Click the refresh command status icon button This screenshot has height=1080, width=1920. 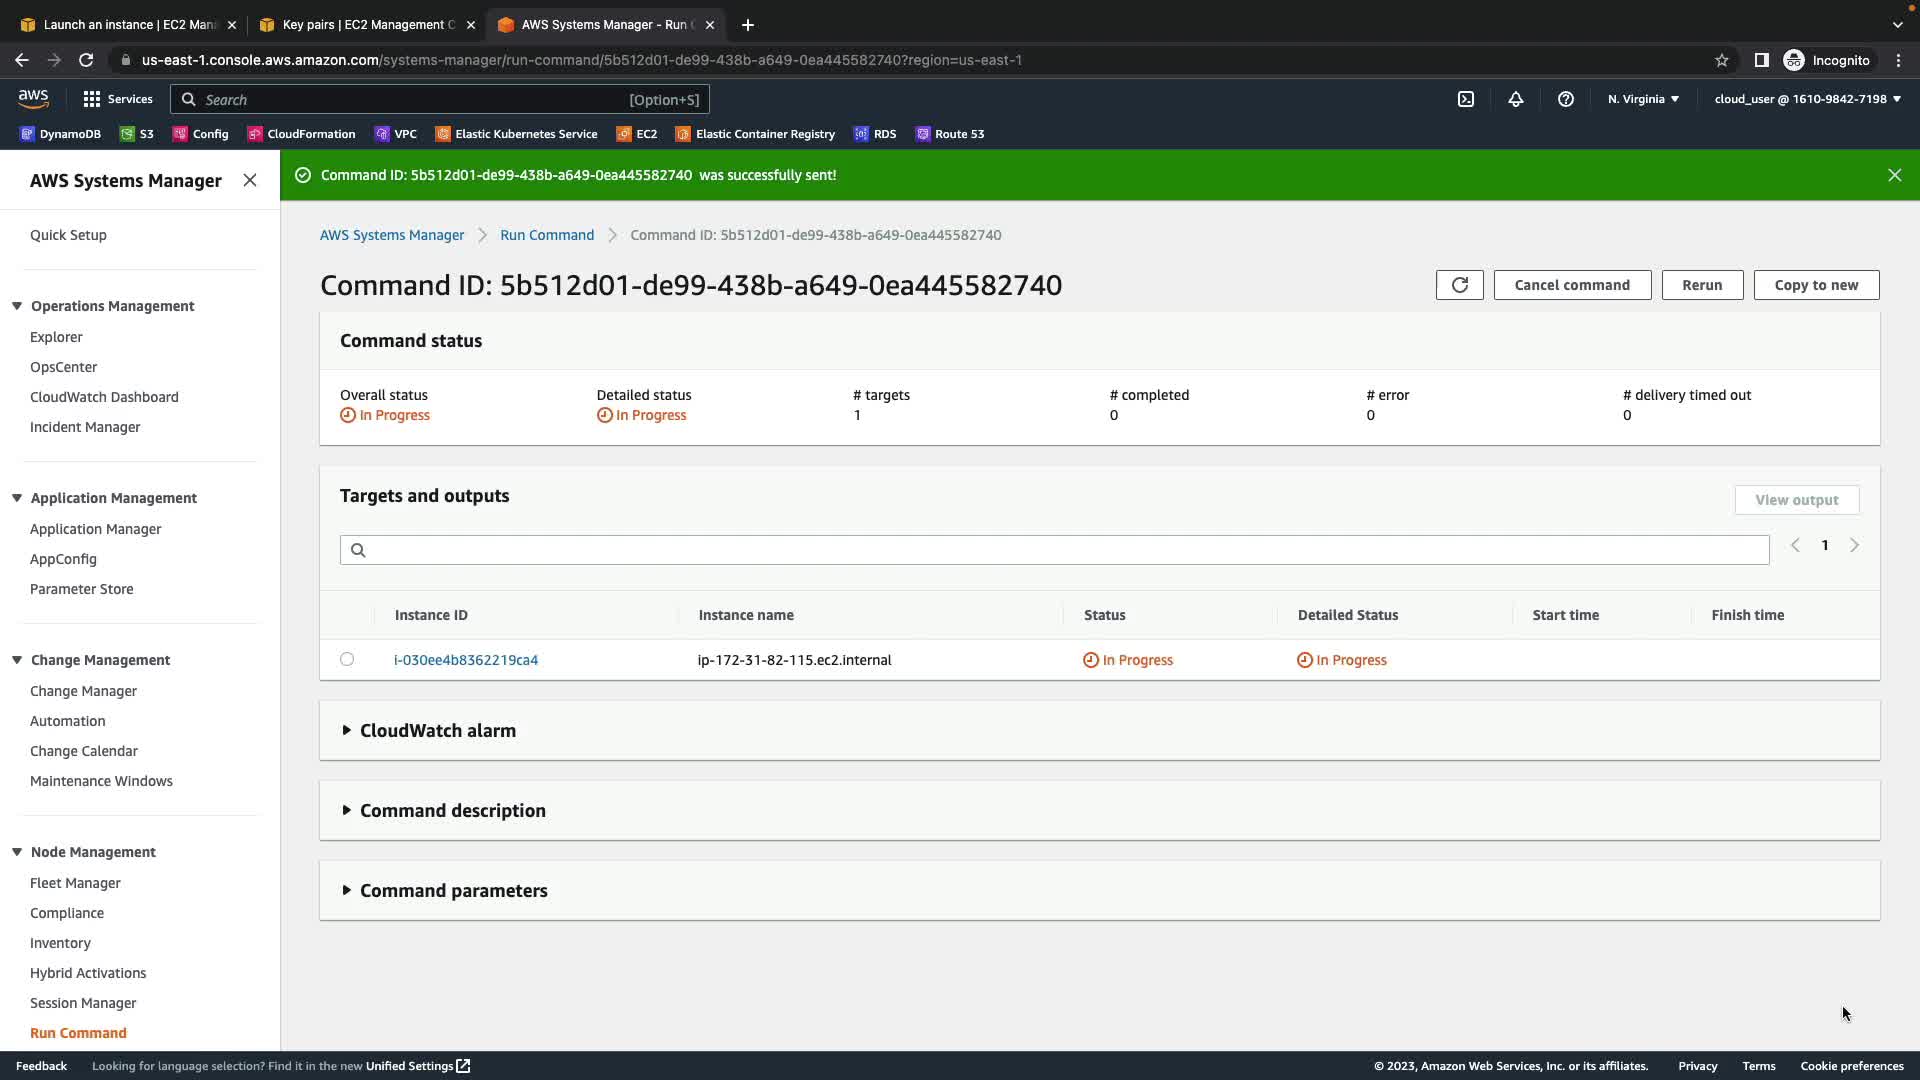[x=1459, y=285]
